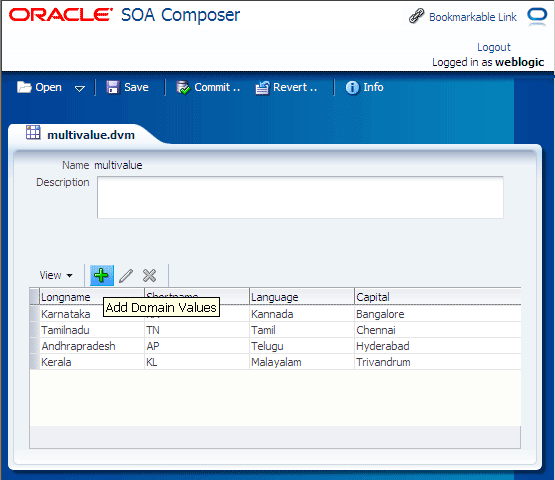Select the Tamilnadu row header handle
Image resolution: width=555 pixels, height=480 pixels.
[34, 330]
